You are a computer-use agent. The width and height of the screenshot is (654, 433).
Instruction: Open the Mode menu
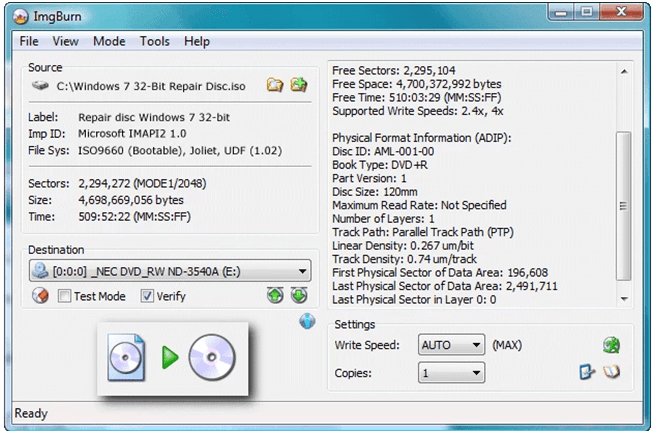pos(109,42)
